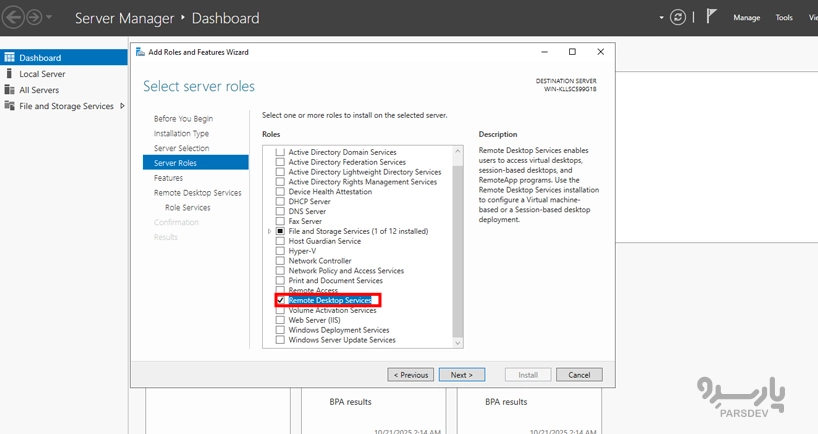Click the Dashboard icon in the sidebar

click(9, 58)
